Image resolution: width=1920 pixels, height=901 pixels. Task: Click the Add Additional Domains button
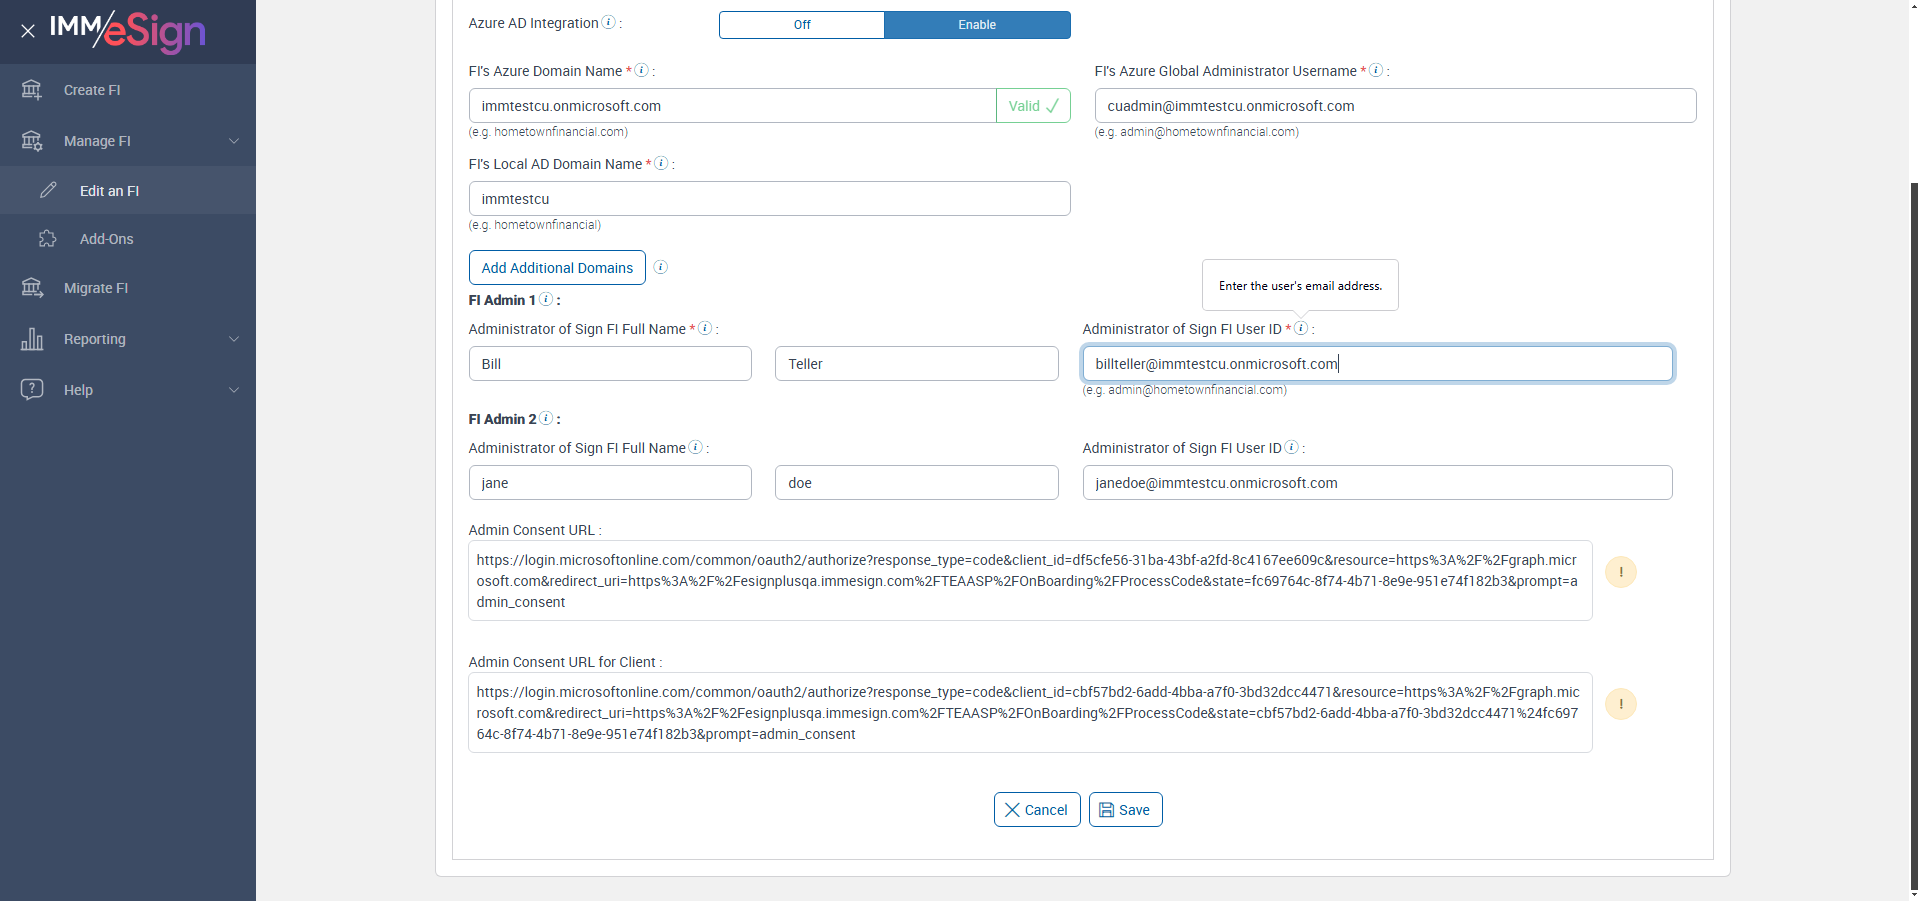coord(557,268)
